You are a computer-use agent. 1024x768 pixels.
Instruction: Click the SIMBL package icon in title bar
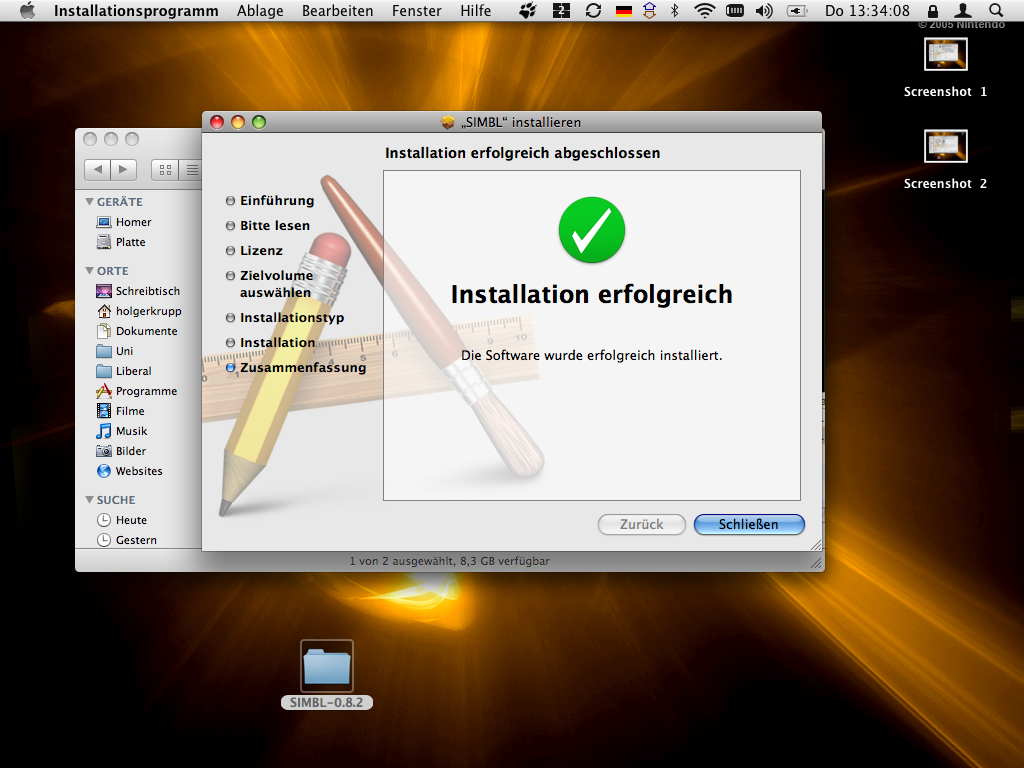click(448, 122)
